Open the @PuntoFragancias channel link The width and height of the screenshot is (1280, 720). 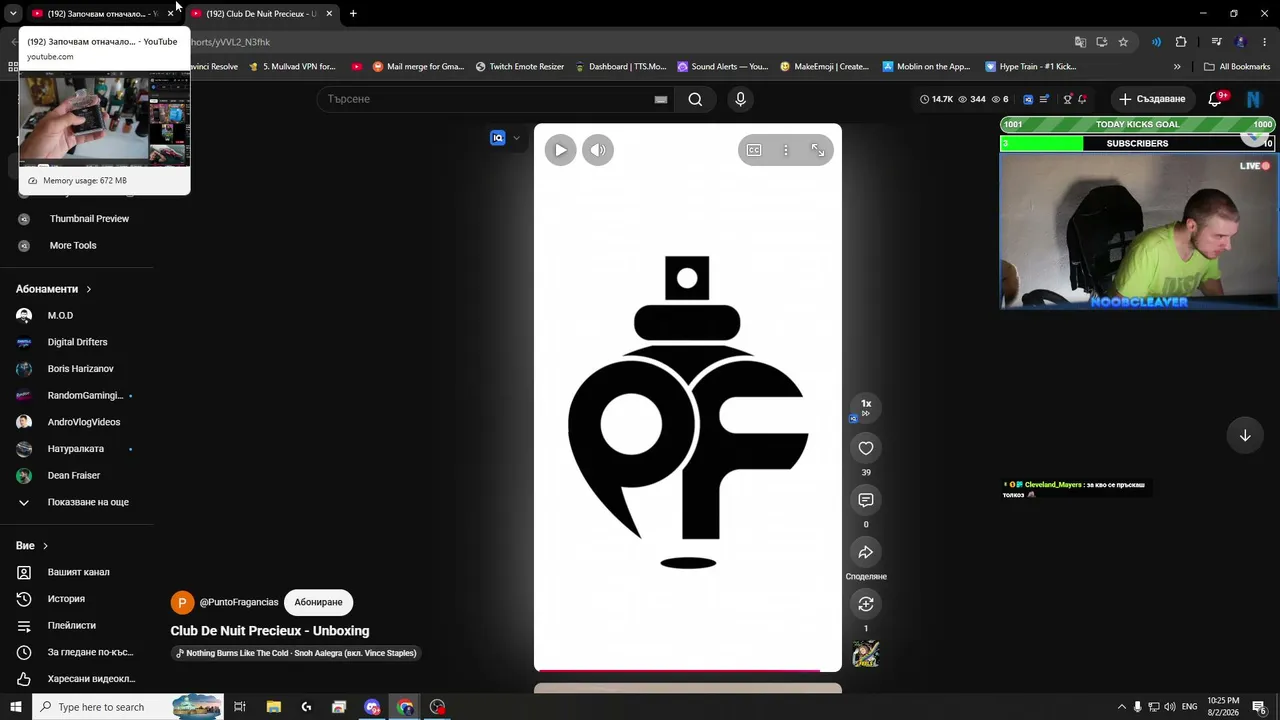[x=239, y=602]
